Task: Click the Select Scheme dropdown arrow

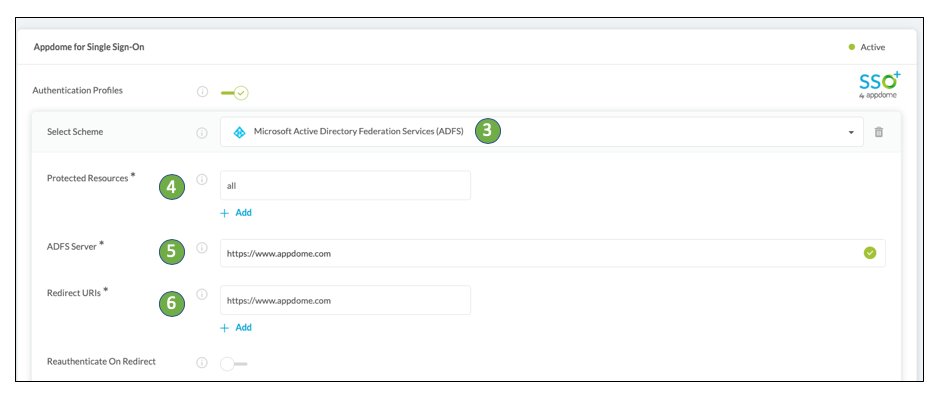Action: tap(851, 132)
